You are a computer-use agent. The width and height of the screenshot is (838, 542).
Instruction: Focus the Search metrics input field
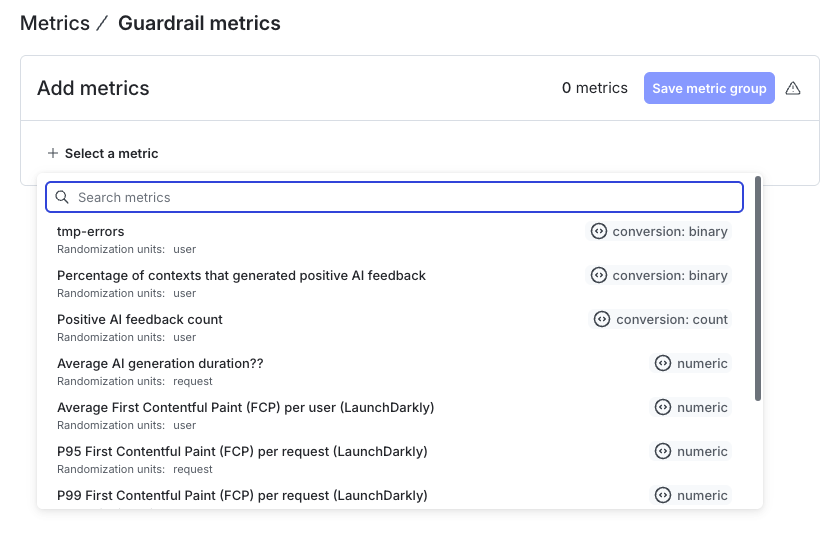[x=400, y=197]
